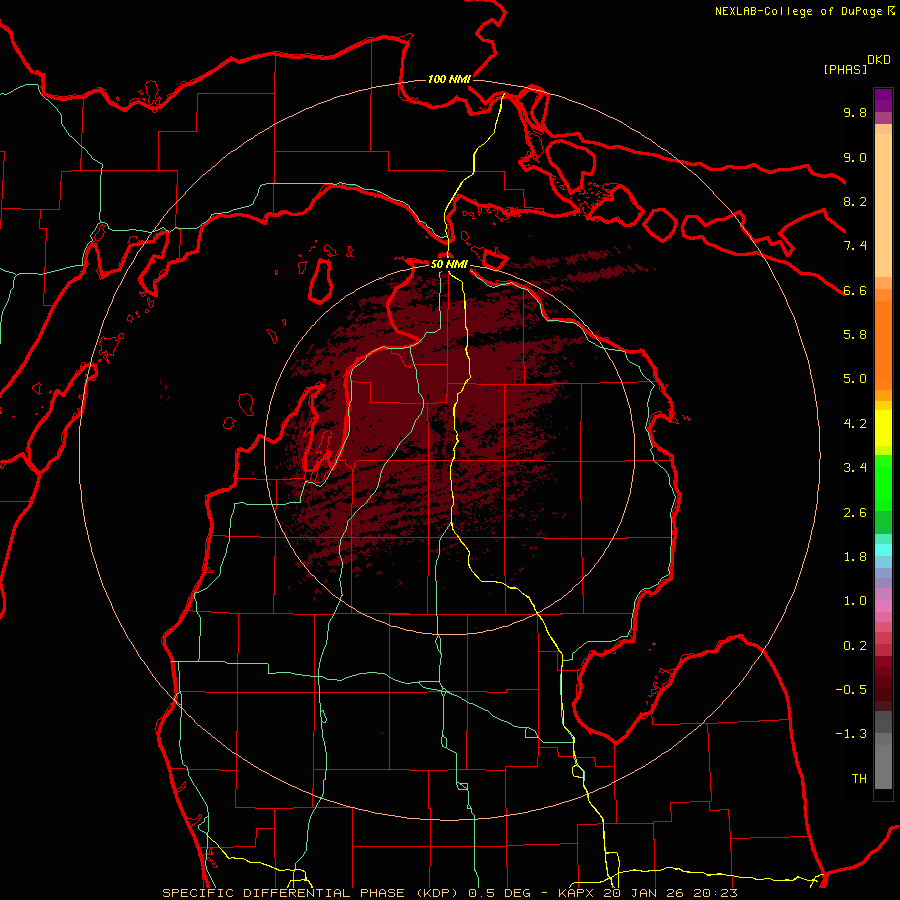Click the DKD label above the color scale

pos(879,60)
